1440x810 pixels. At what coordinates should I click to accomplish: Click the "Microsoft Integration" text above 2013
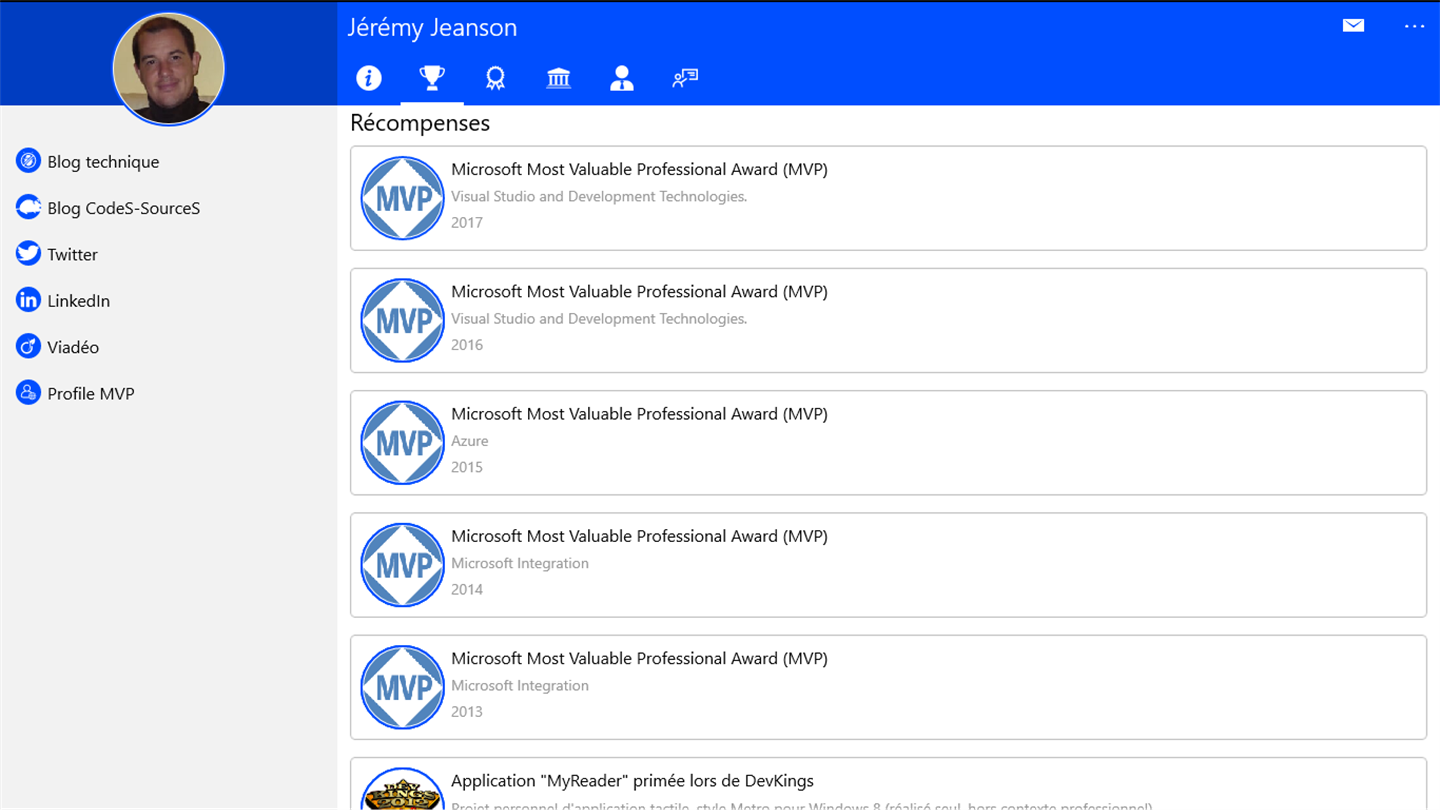520,685
